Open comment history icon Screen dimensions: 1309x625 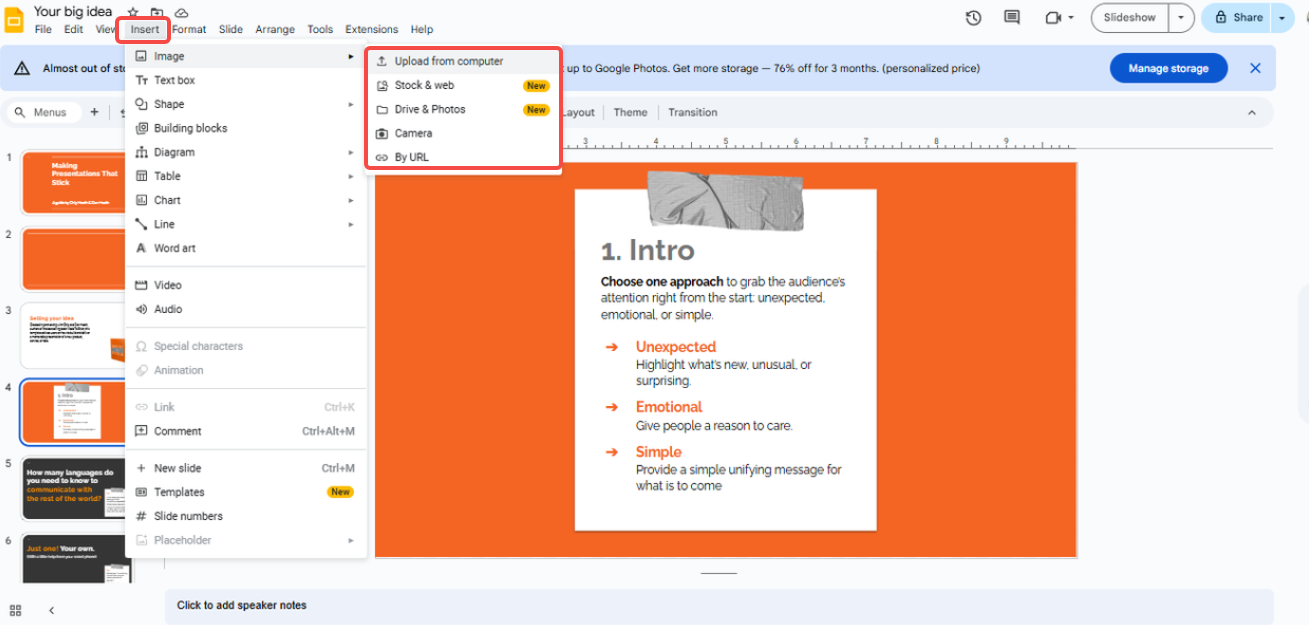pos(1011,17)
